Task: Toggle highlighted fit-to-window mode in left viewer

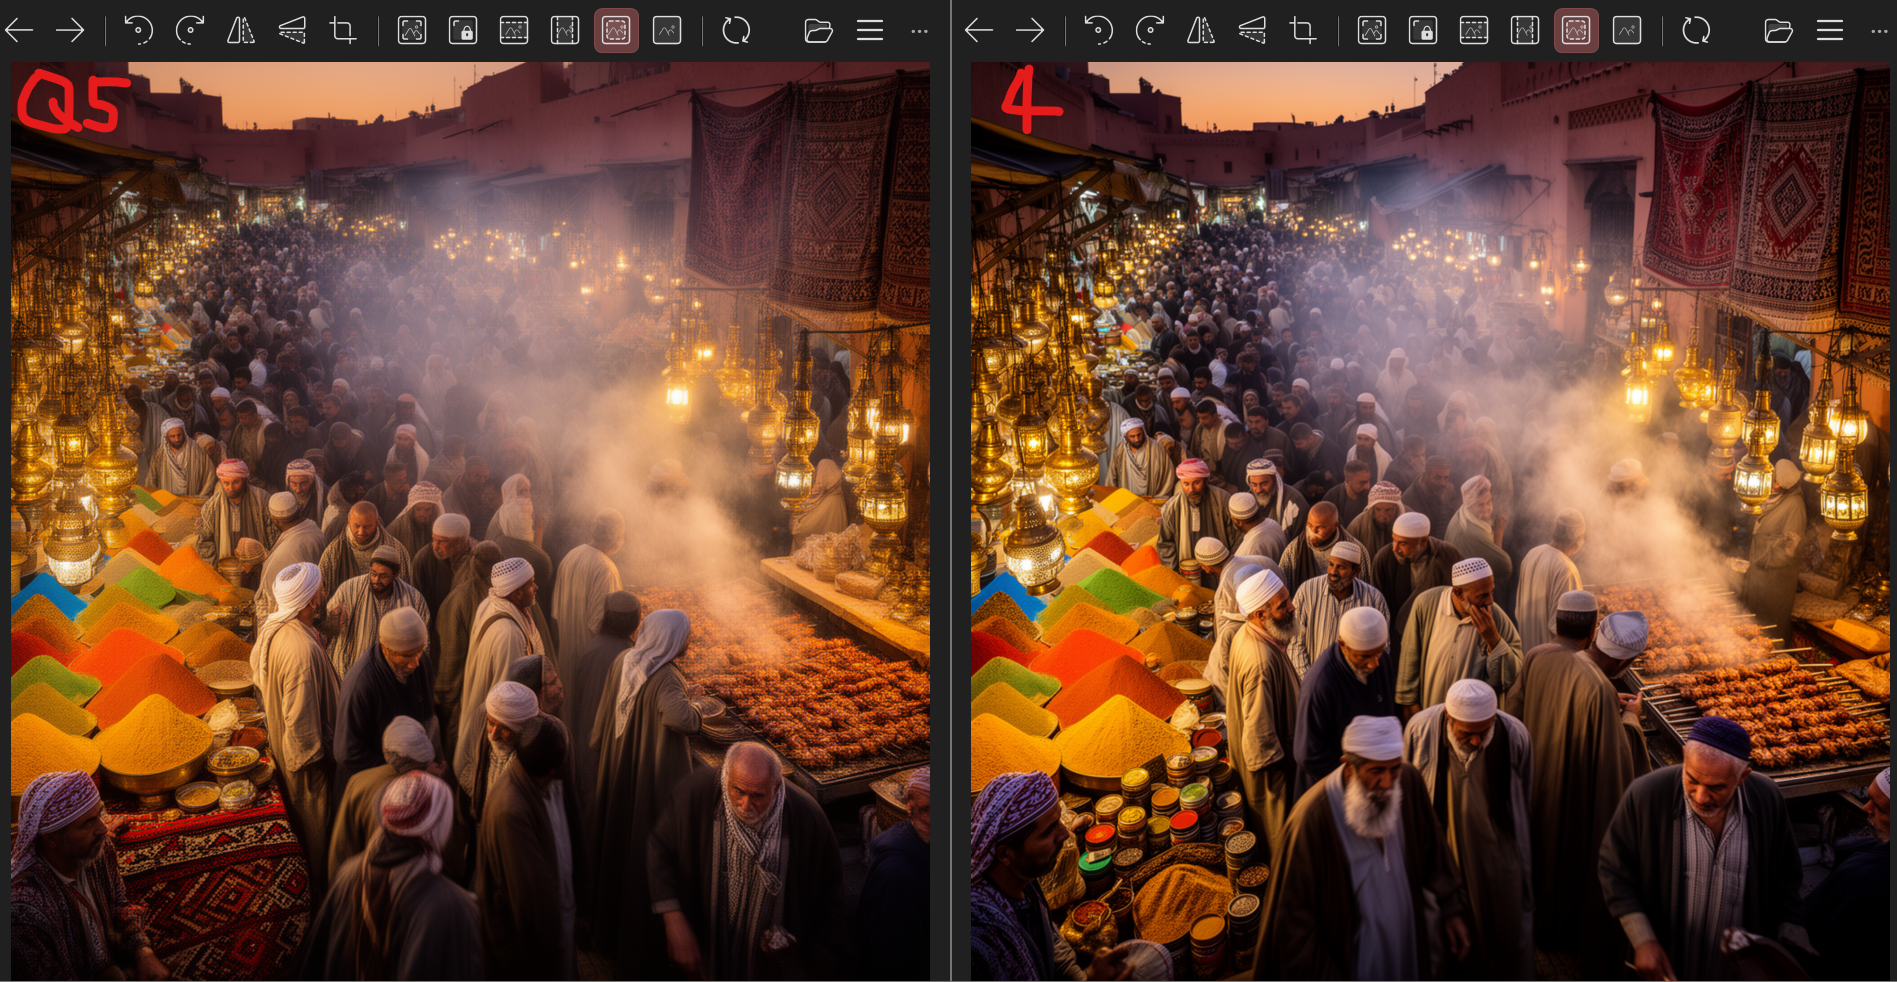Action: [616, 31]
